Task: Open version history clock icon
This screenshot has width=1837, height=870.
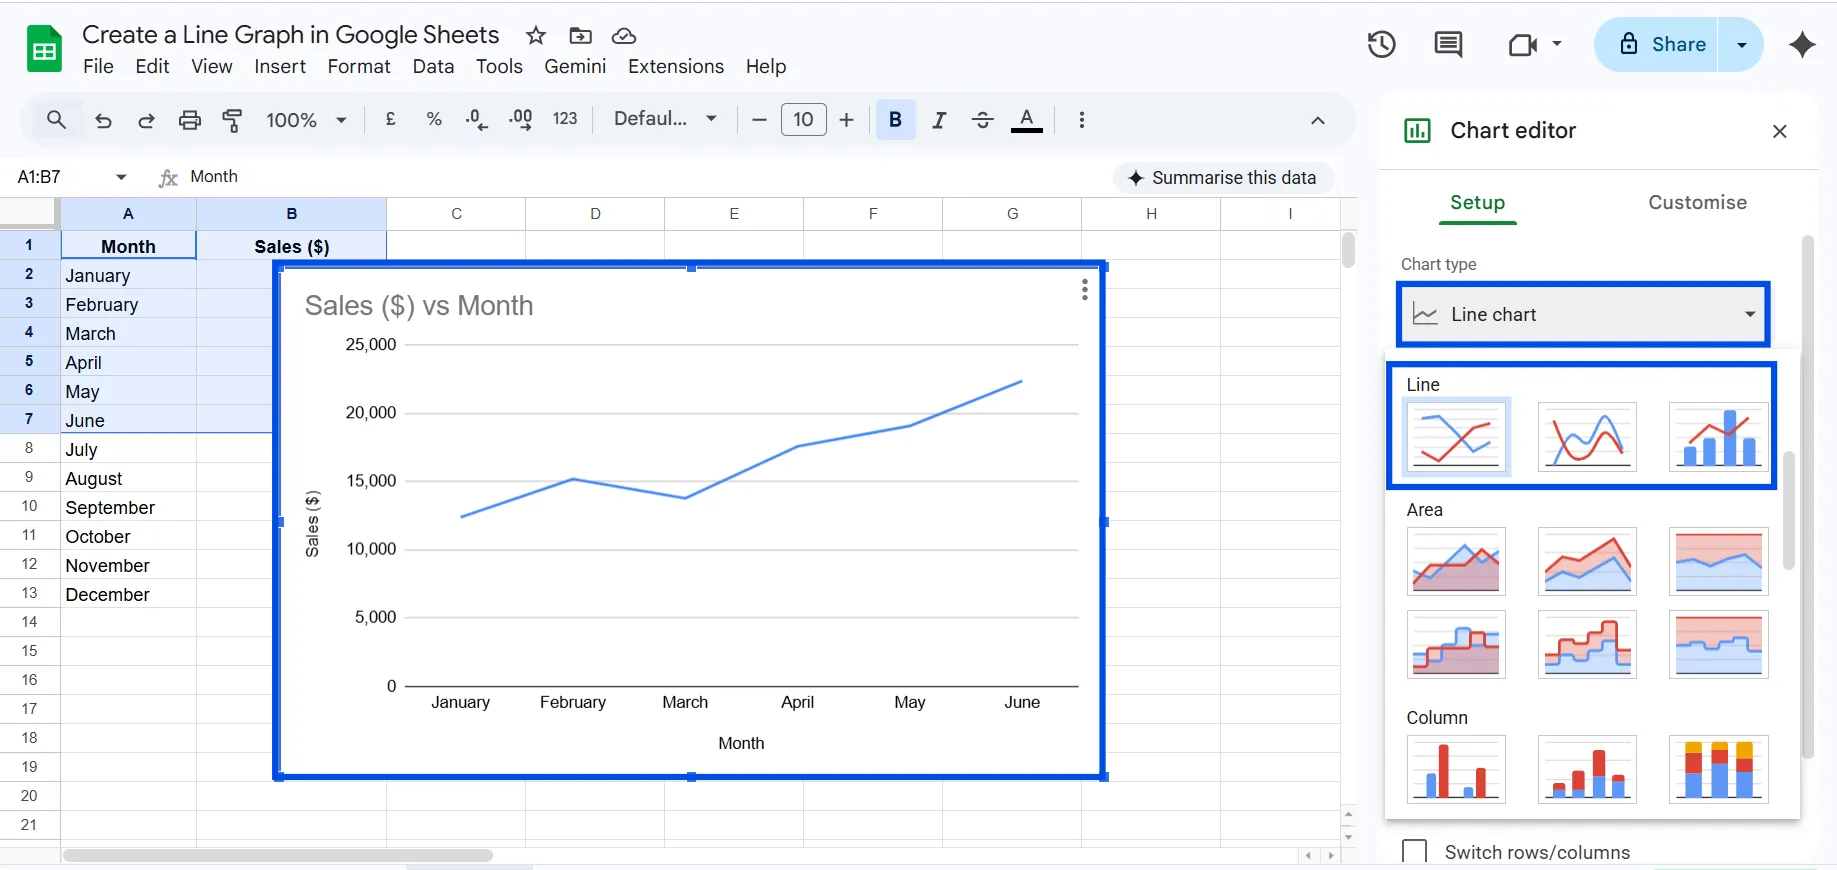Action: [1381, 44]
